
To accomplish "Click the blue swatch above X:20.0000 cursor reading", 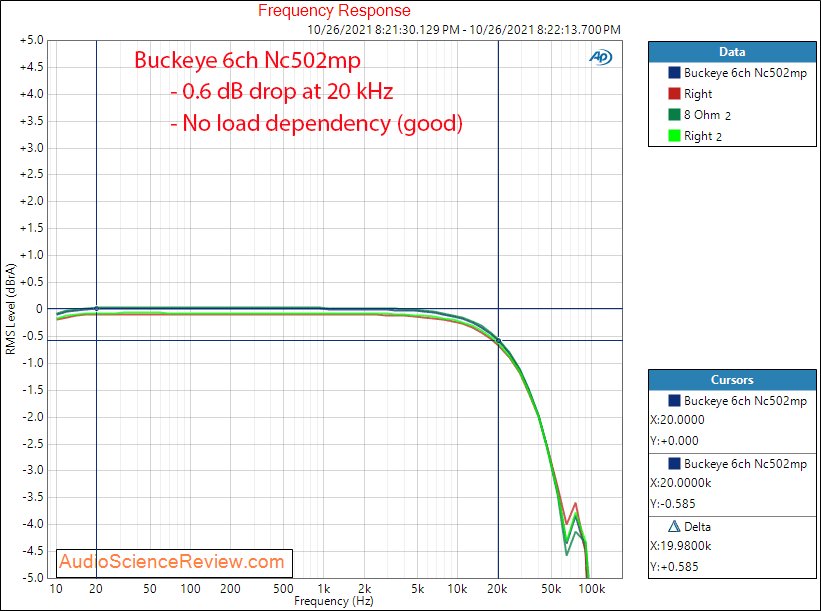I will [x=674, y=401].
